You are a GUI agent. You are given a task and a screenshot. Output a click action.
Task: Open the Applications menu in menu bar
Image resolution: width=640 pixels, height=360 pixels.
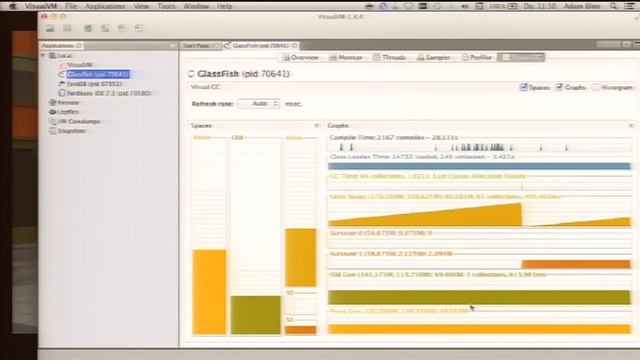pos(105,6)
